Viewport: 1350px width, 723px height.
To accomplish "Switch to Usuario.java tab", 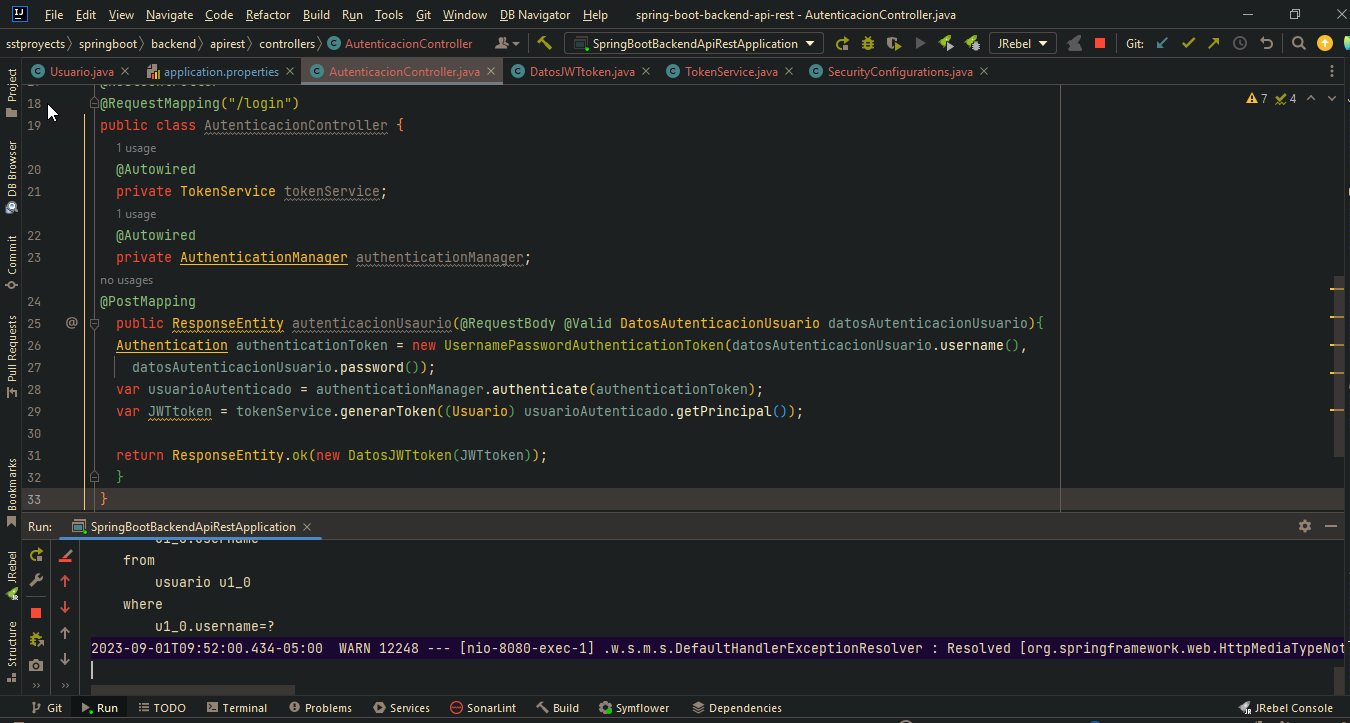I will pos(81,72).
